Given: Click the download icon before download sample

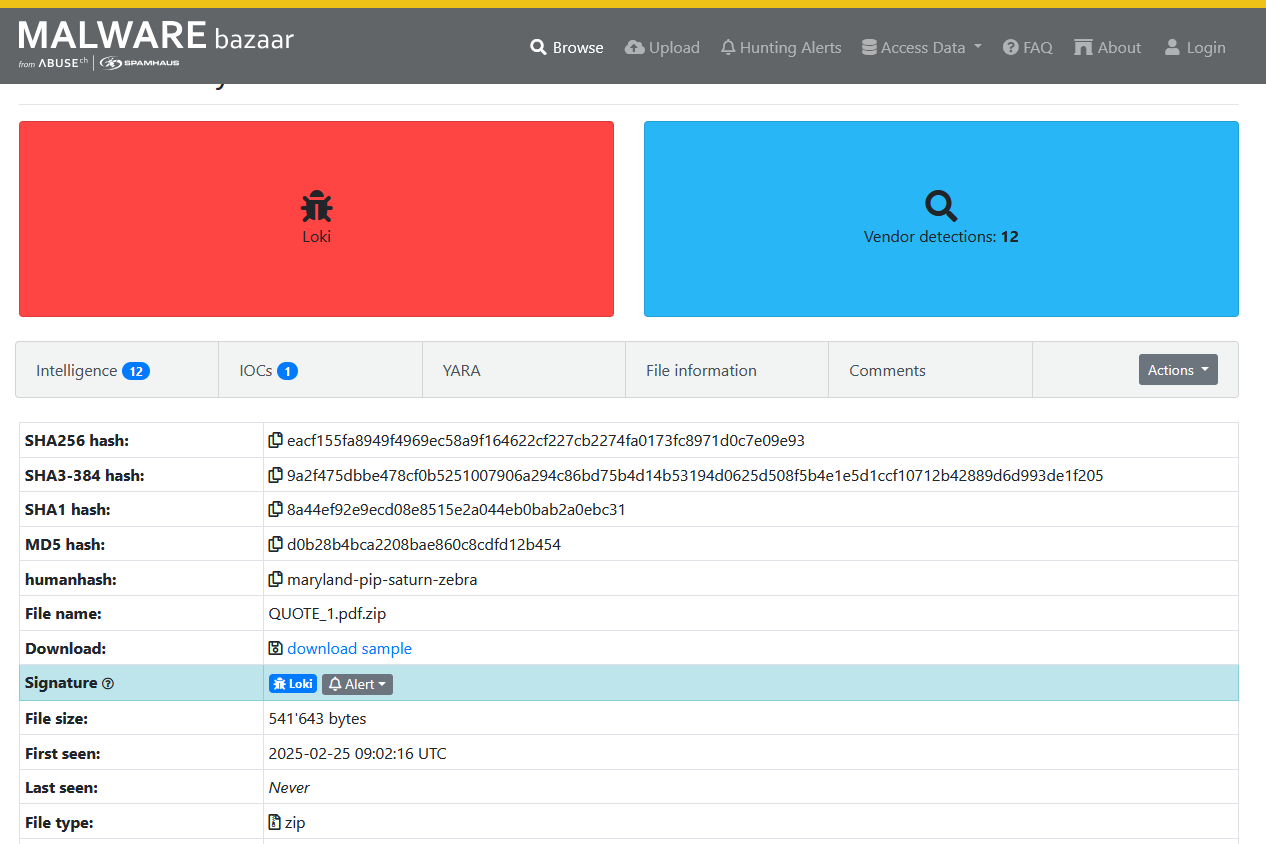Looking at the screenshot, I should pyautogui.click(x=275, y=648).
